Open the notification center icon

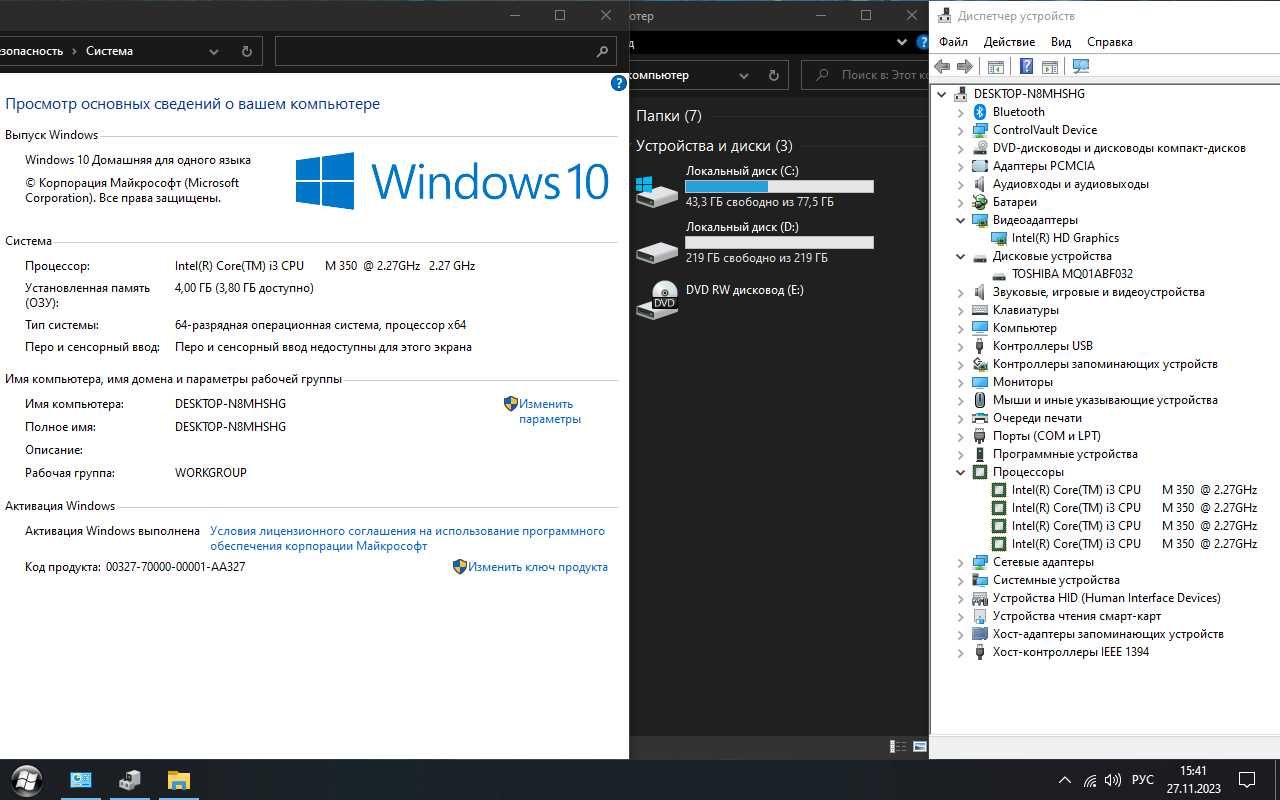pos(1247,780)
